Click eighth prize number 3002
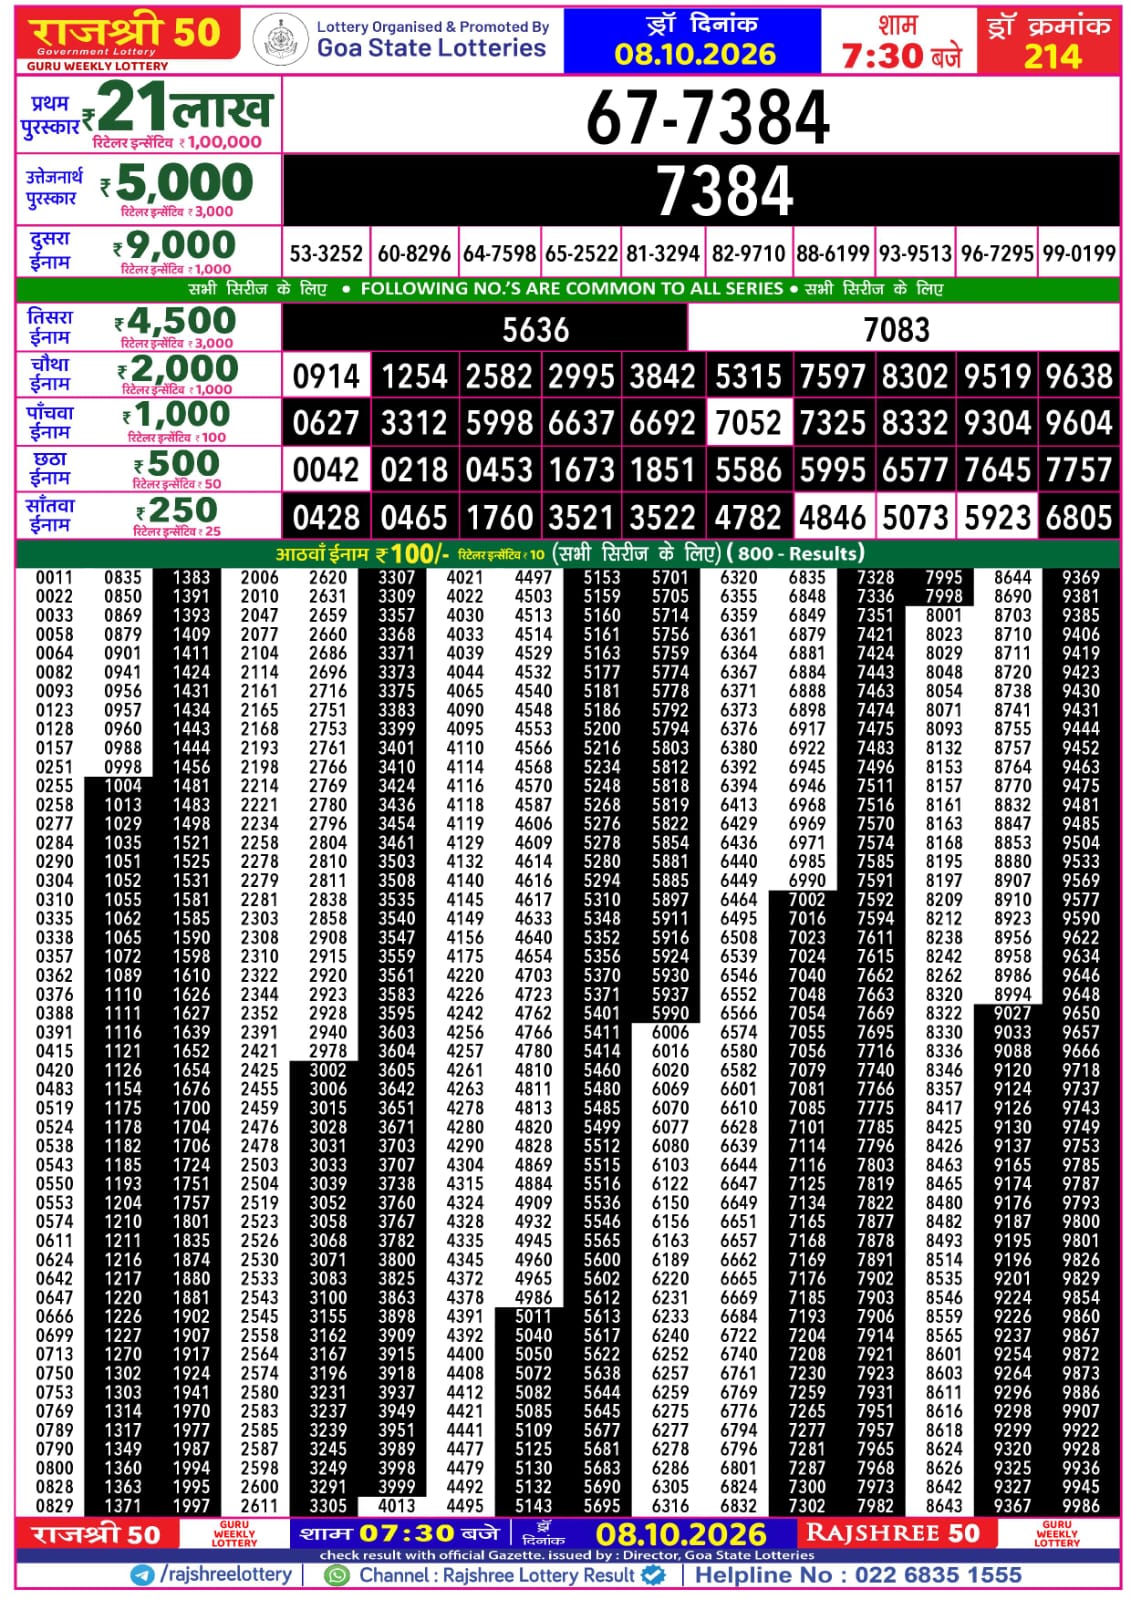 click(x=328, y=1070)
